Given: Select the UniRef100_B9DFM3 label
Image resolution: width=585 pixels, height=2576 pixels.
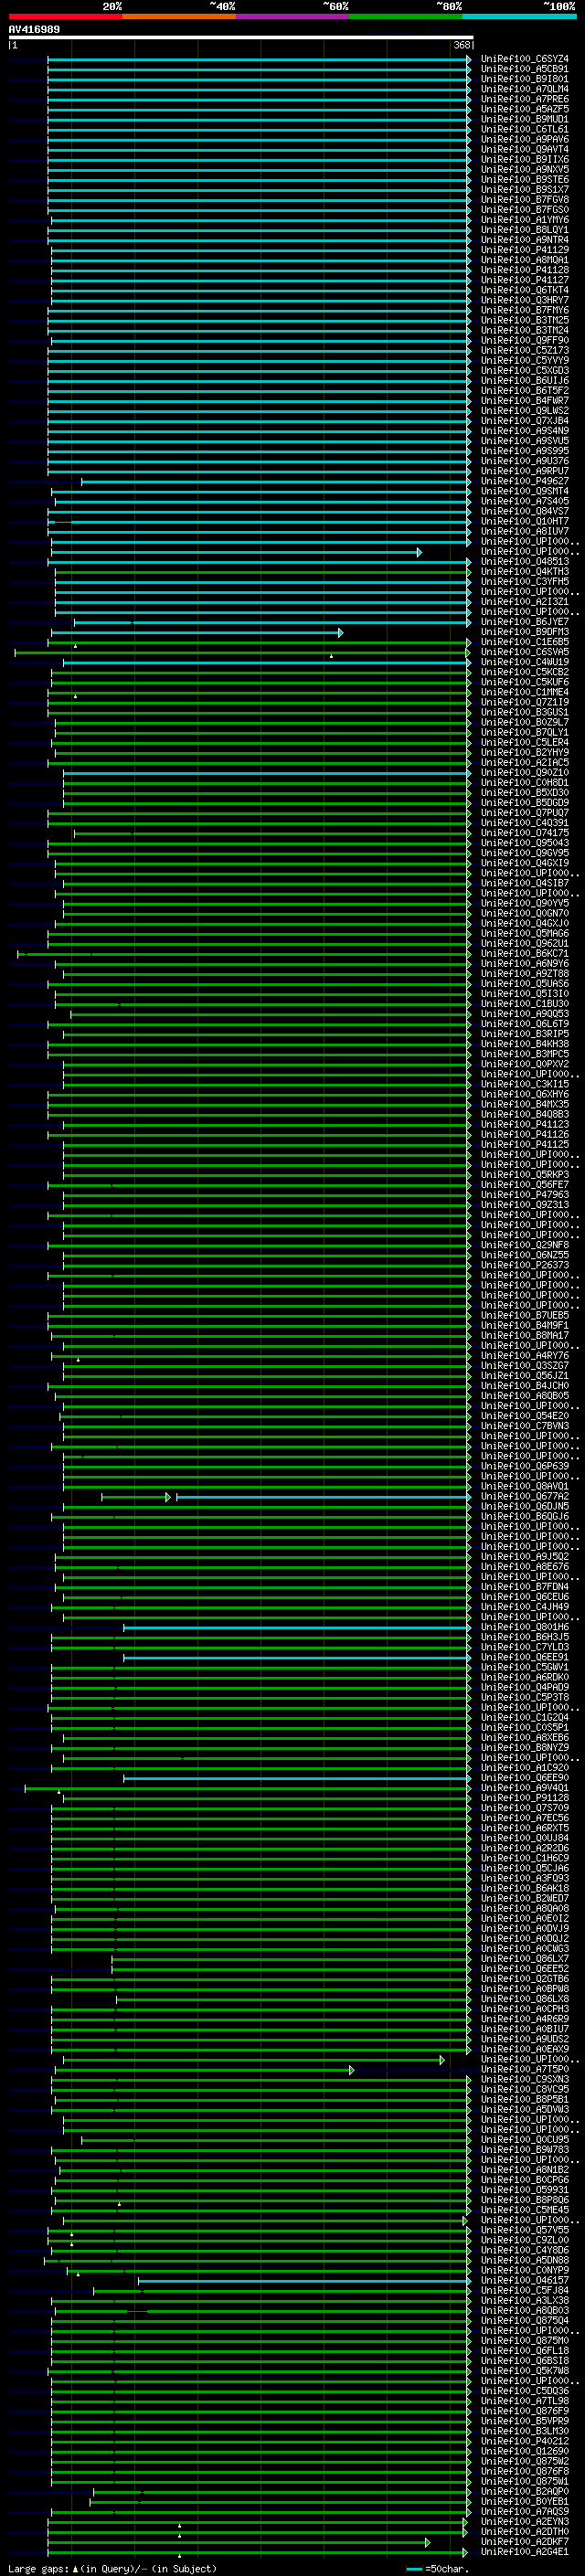Looking at the screenshot, I should 525,632.
